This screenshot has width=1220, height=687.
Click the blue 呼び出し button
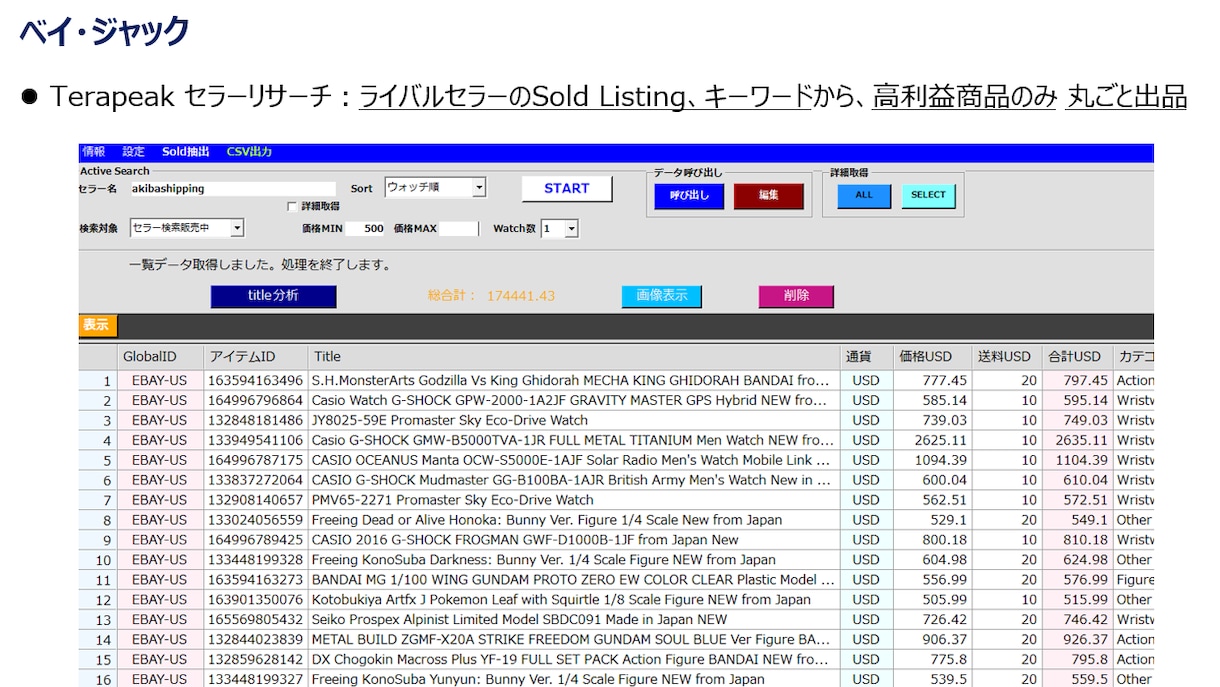coord(689,195)
